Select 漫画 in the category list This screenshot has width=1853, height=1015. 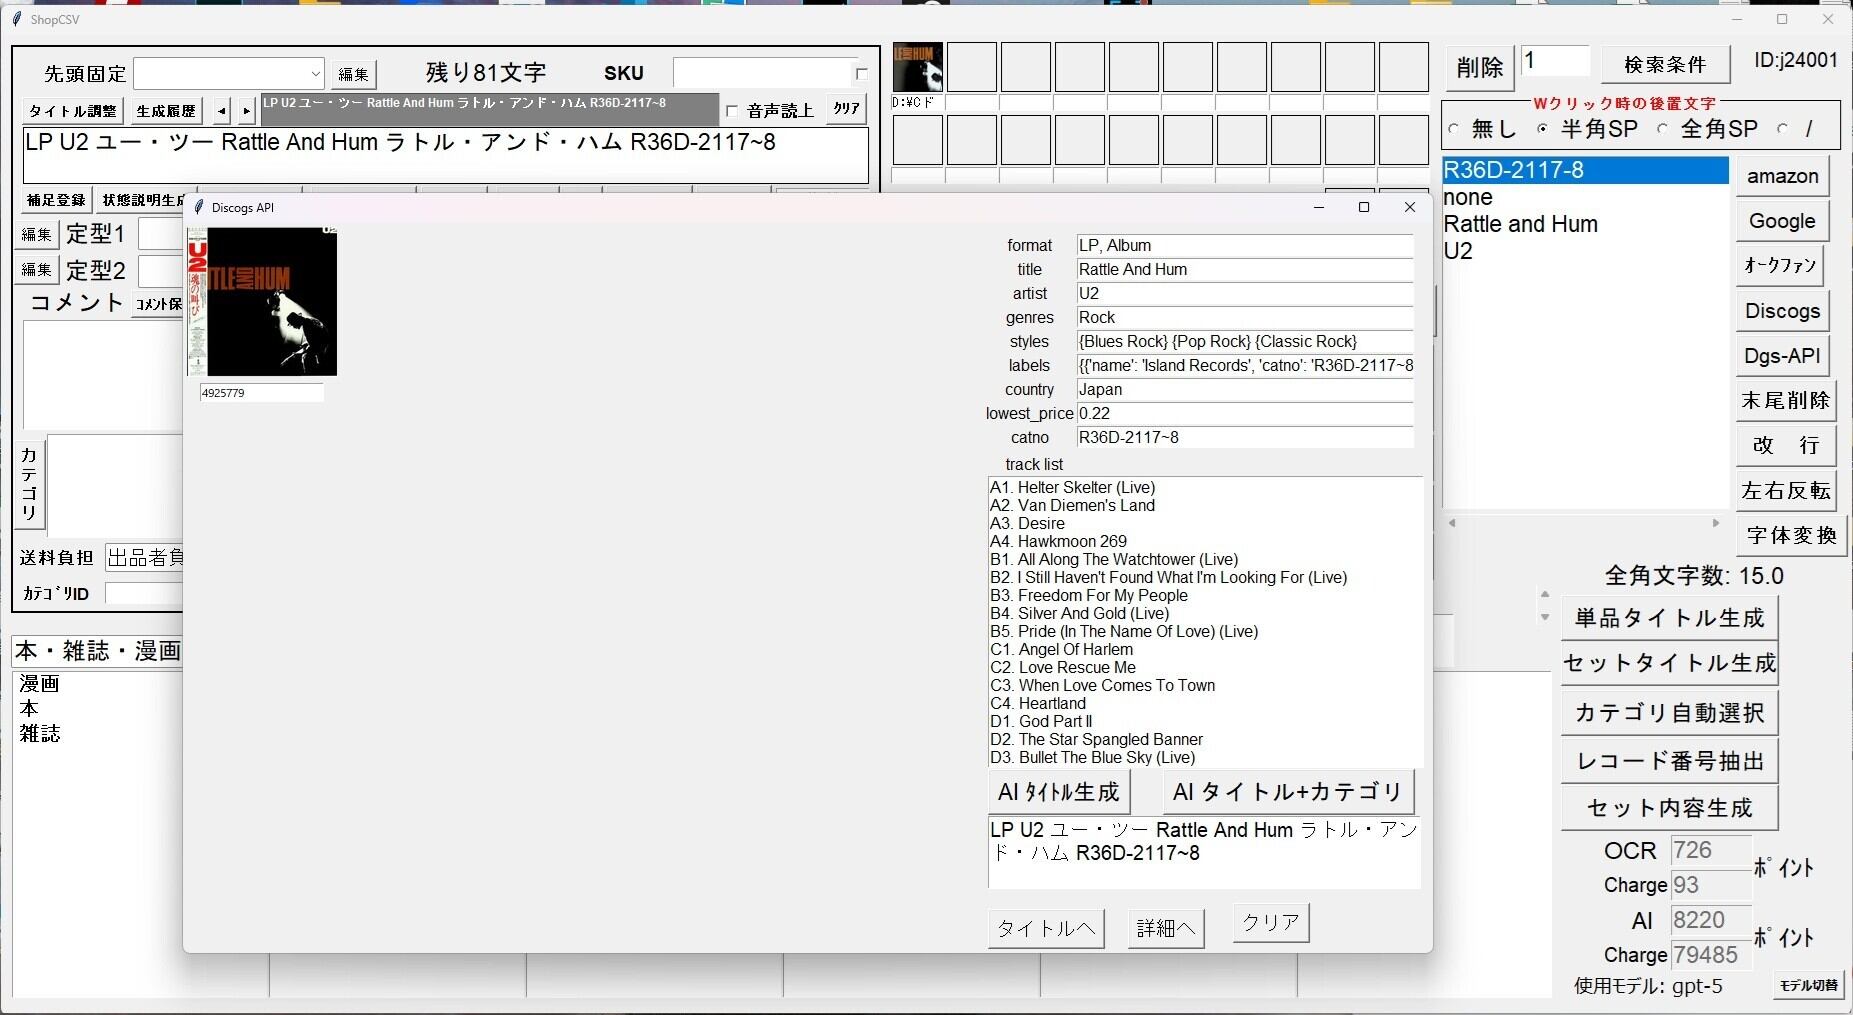40,684
